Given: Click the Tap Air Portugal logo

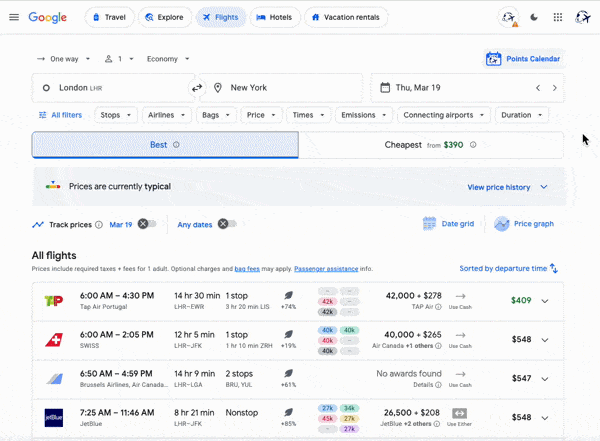Looking at the screenshot, I should (54, 301).
